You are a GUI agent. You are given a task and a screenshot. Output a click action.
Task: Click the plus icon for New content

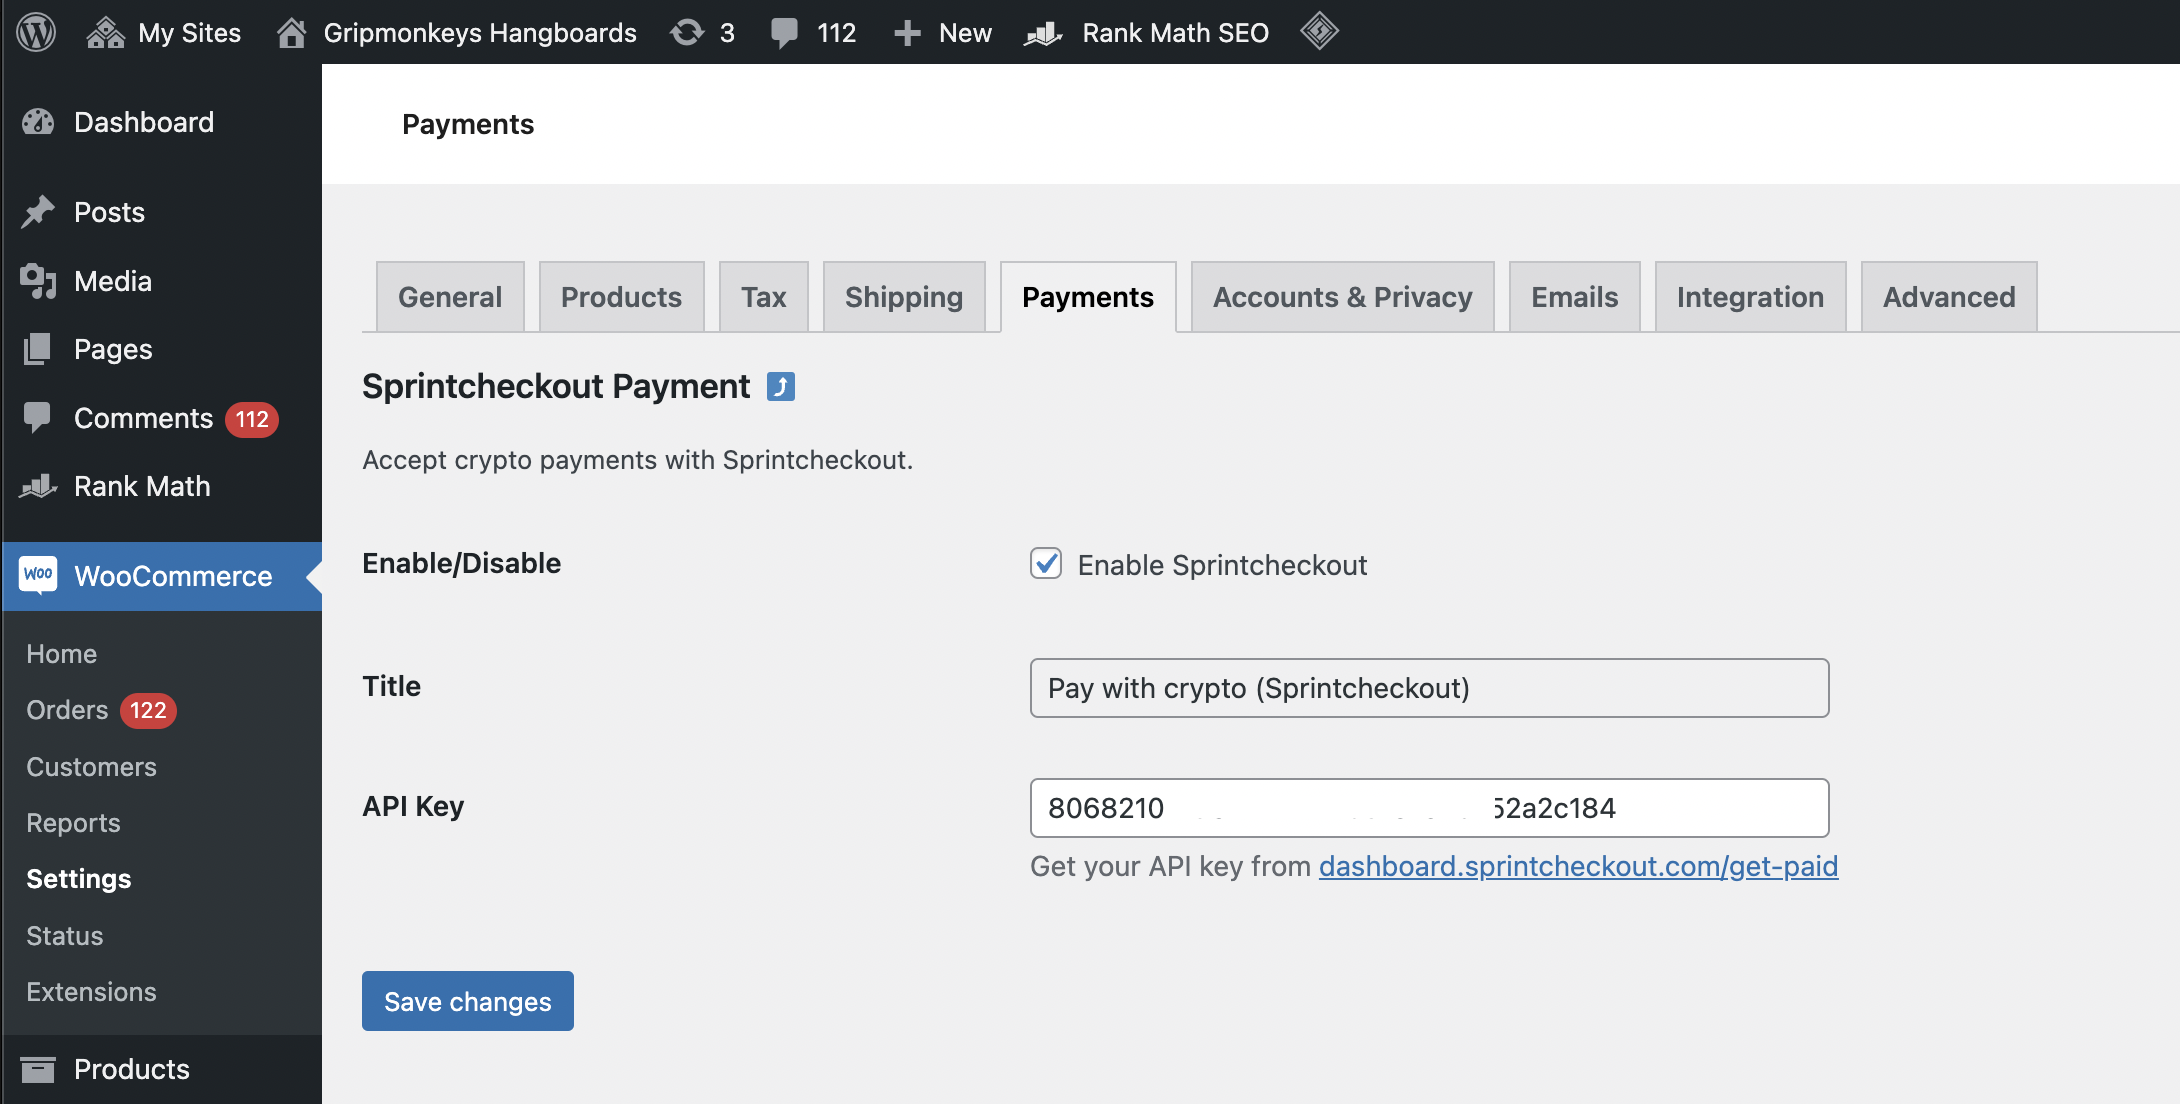click(907, 33)
